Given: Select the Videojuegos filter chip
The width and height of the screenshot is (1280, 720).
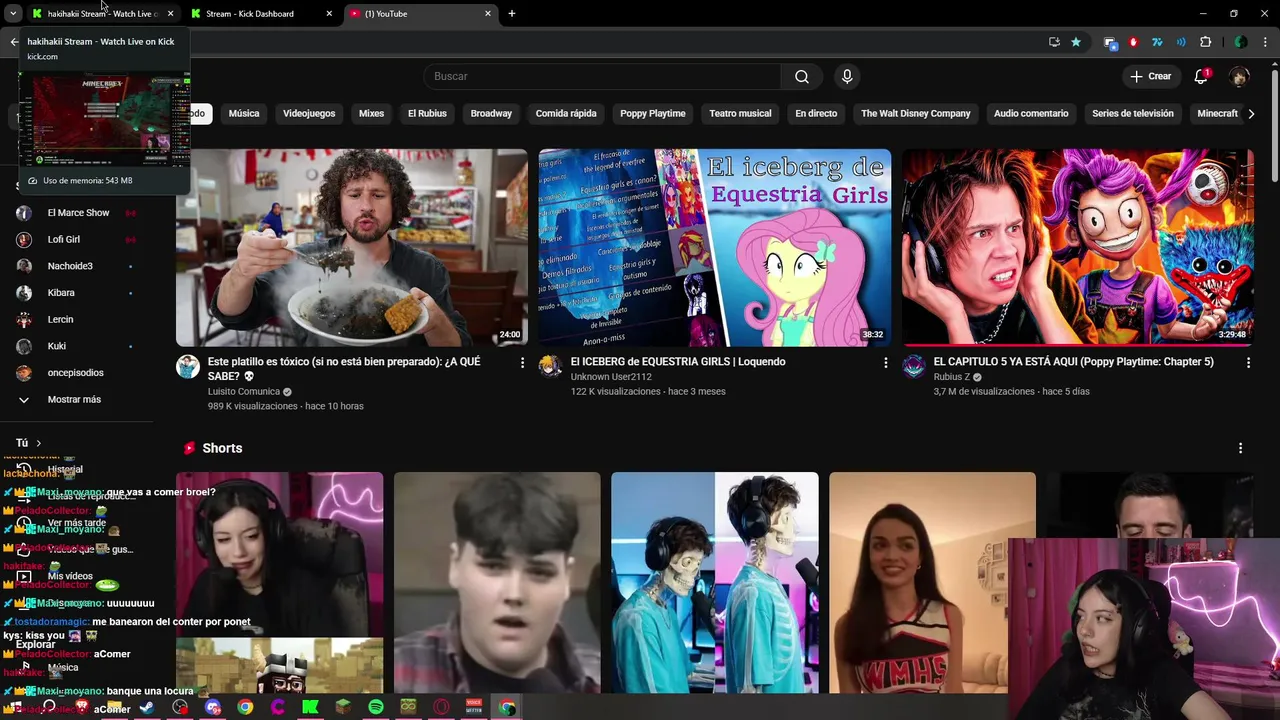Looking at the screenshot, I should pos(309,114).
